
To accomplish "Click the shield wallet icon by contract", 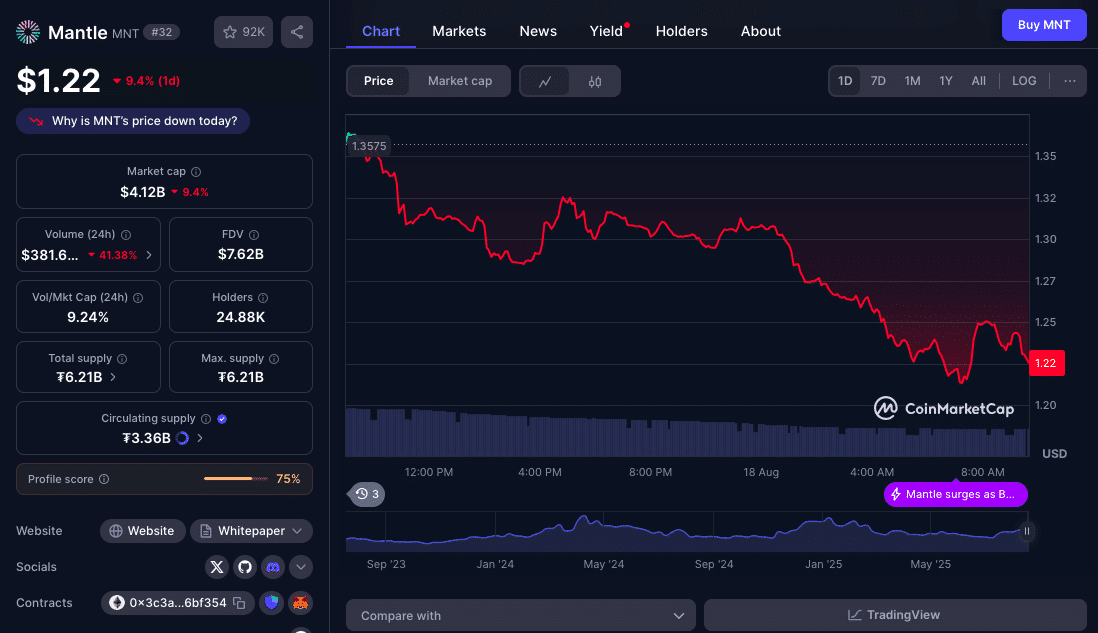I will click(272, 603).
